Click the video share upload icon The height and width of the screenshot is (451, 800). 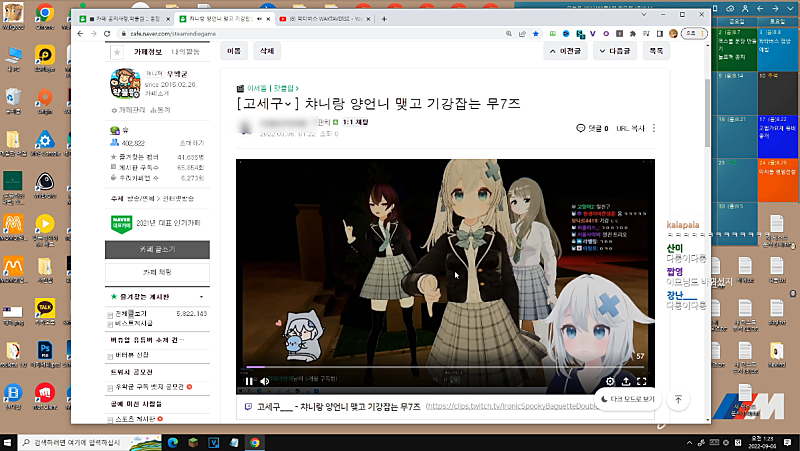626,381
